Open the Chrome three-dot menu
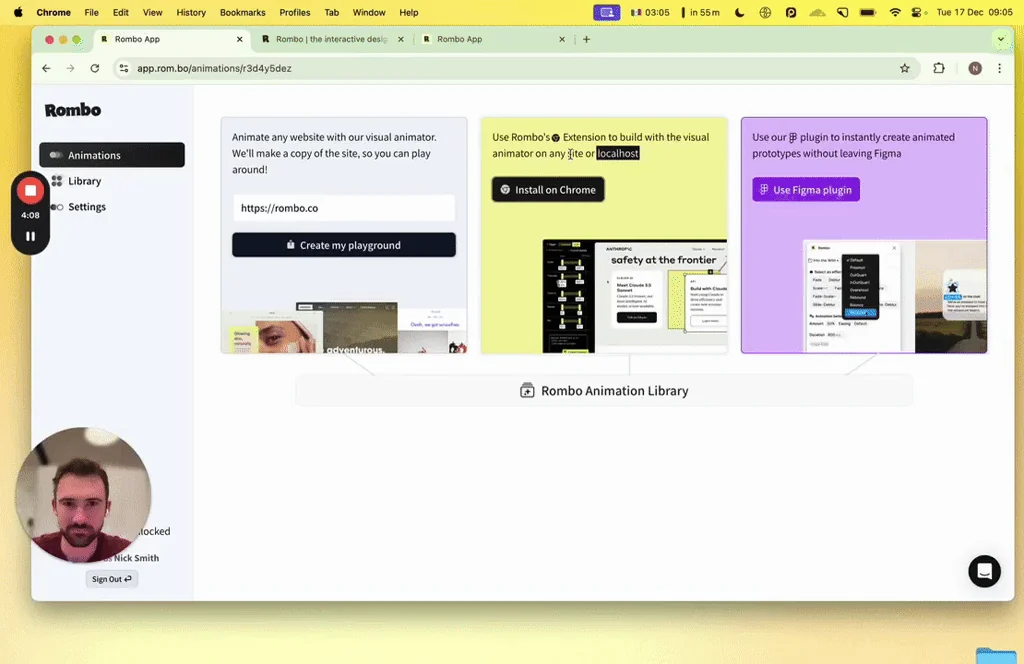The image size is (1024, 664). 999,68
